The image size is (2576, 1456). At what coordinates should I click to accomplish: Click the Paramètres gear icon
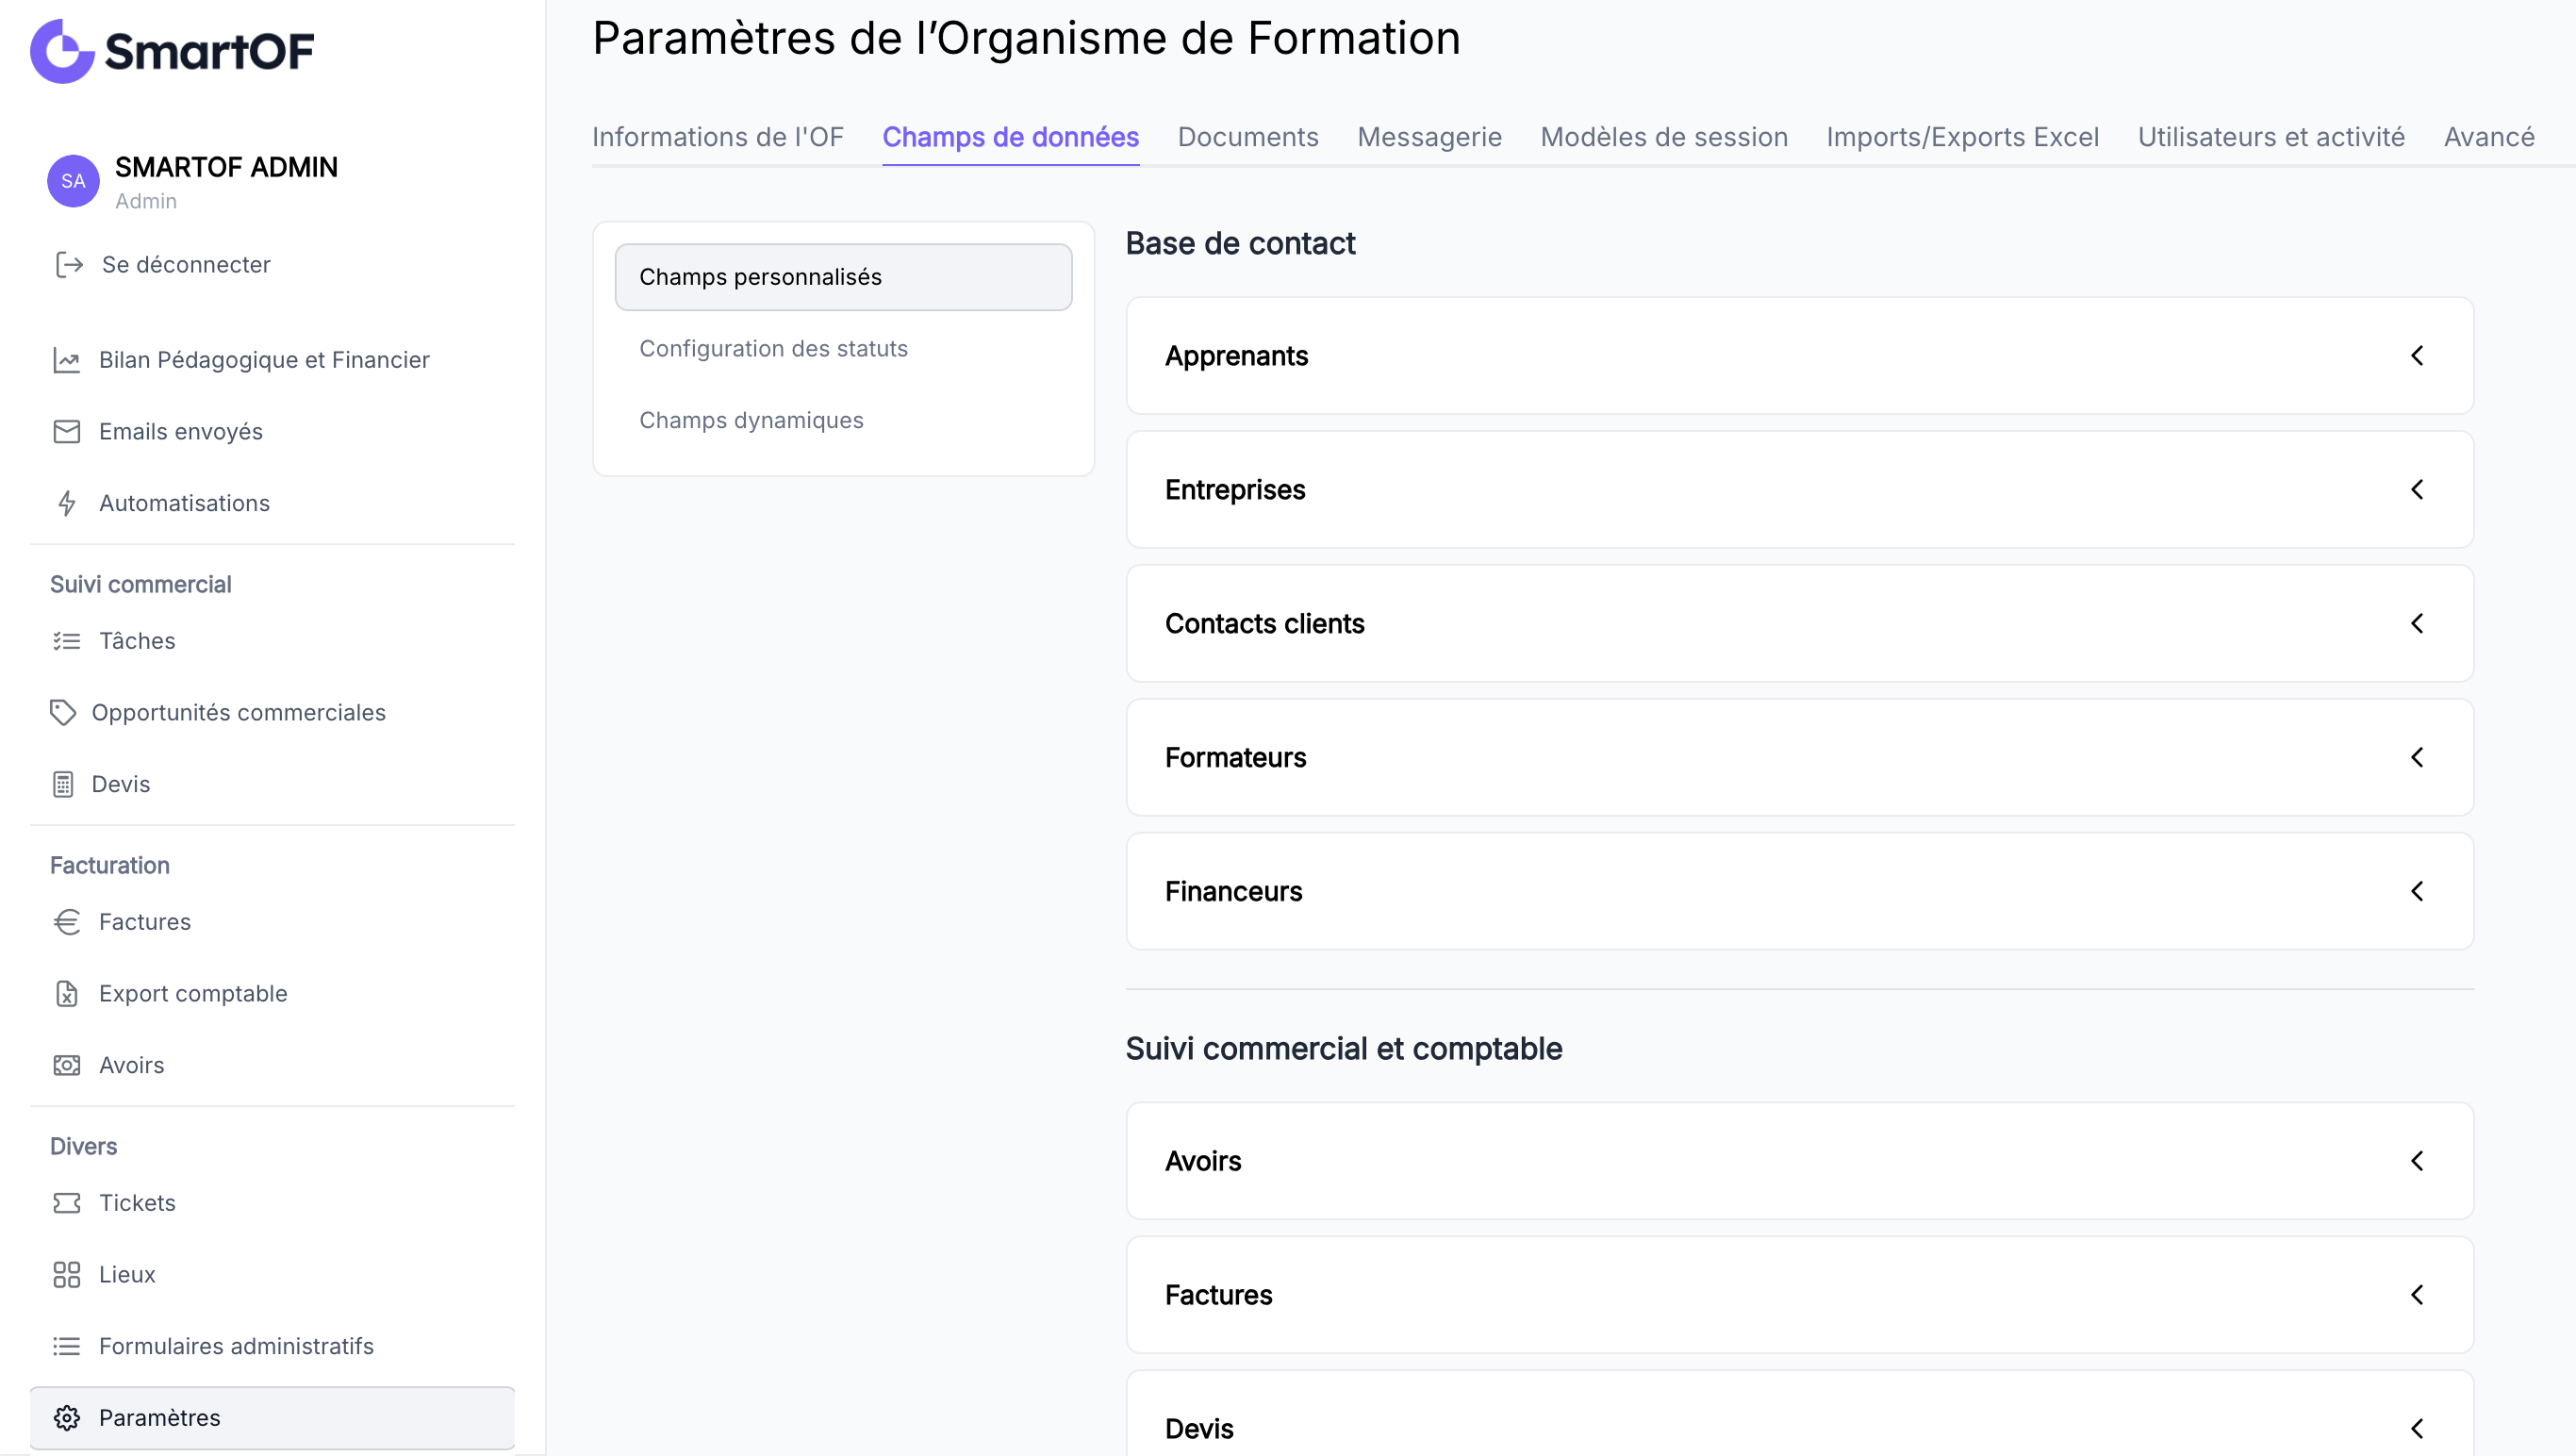pos(66,1418)
